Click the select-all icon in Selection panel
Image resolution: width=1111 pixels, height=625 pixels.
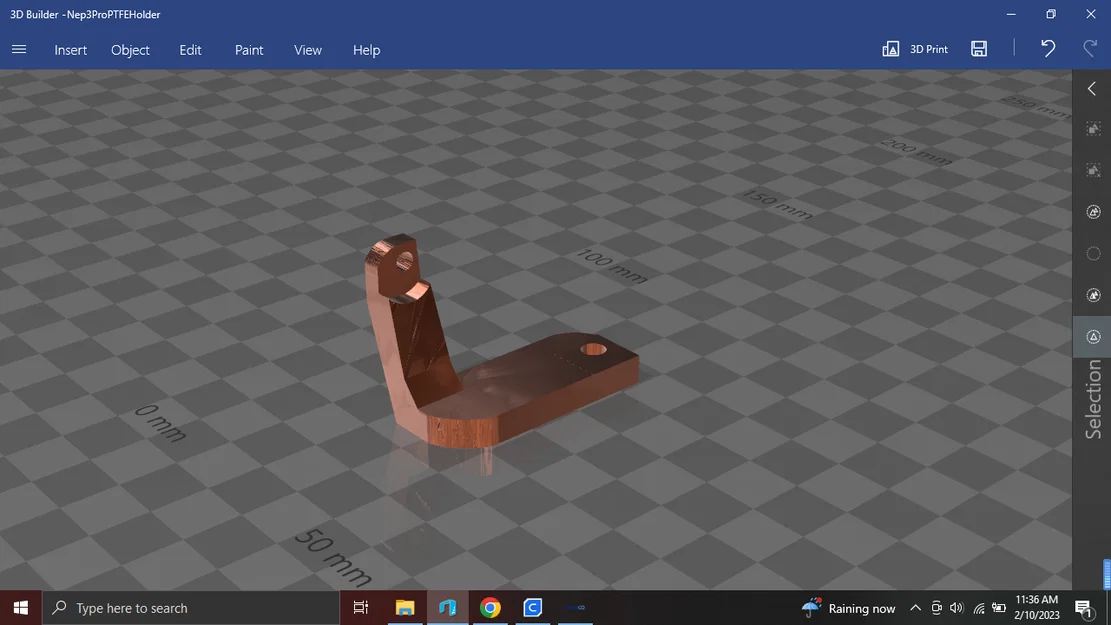click(1093, 129)
